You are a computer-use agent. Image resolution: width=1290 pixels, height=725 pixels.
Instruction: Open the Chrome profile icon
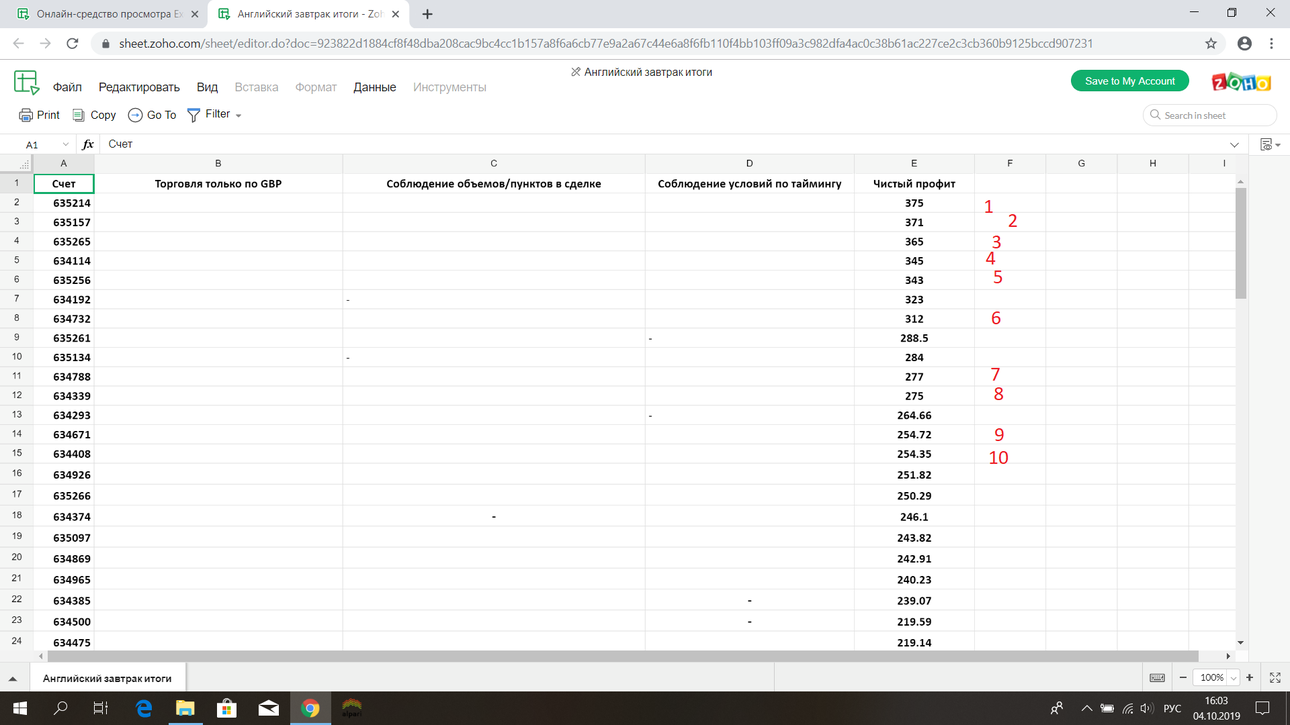point(1244,44)
